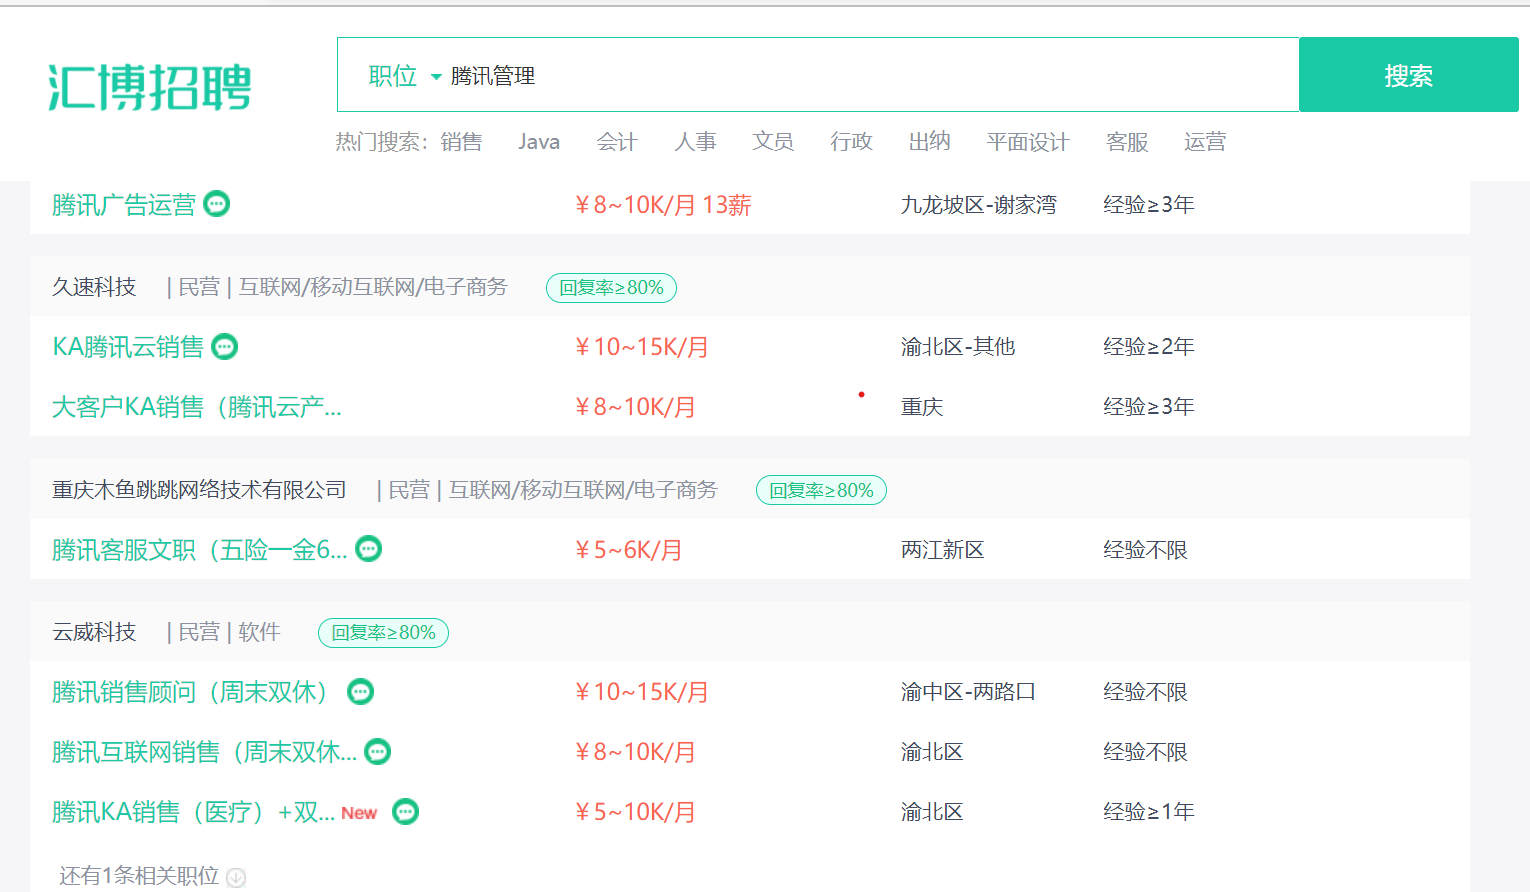Select hot search 行政

(x=851, y=142)
